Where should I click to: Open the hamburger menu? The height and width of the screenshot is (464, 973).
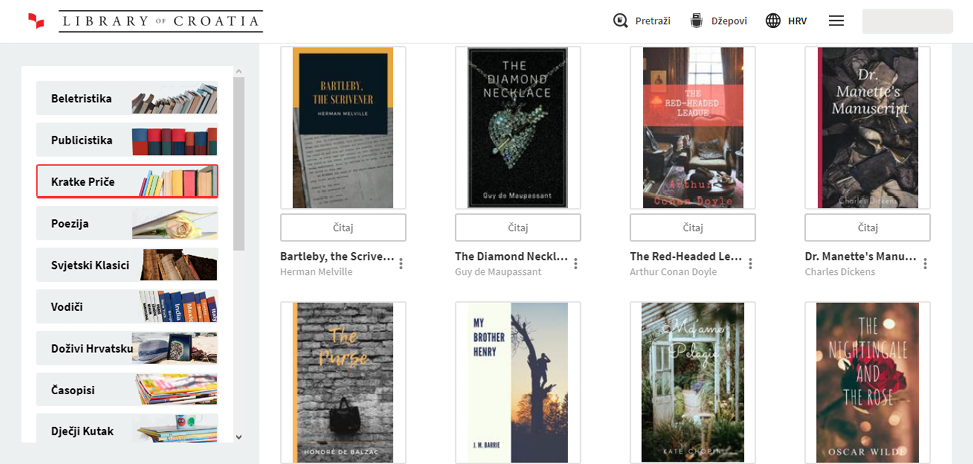tap(837, 21)
